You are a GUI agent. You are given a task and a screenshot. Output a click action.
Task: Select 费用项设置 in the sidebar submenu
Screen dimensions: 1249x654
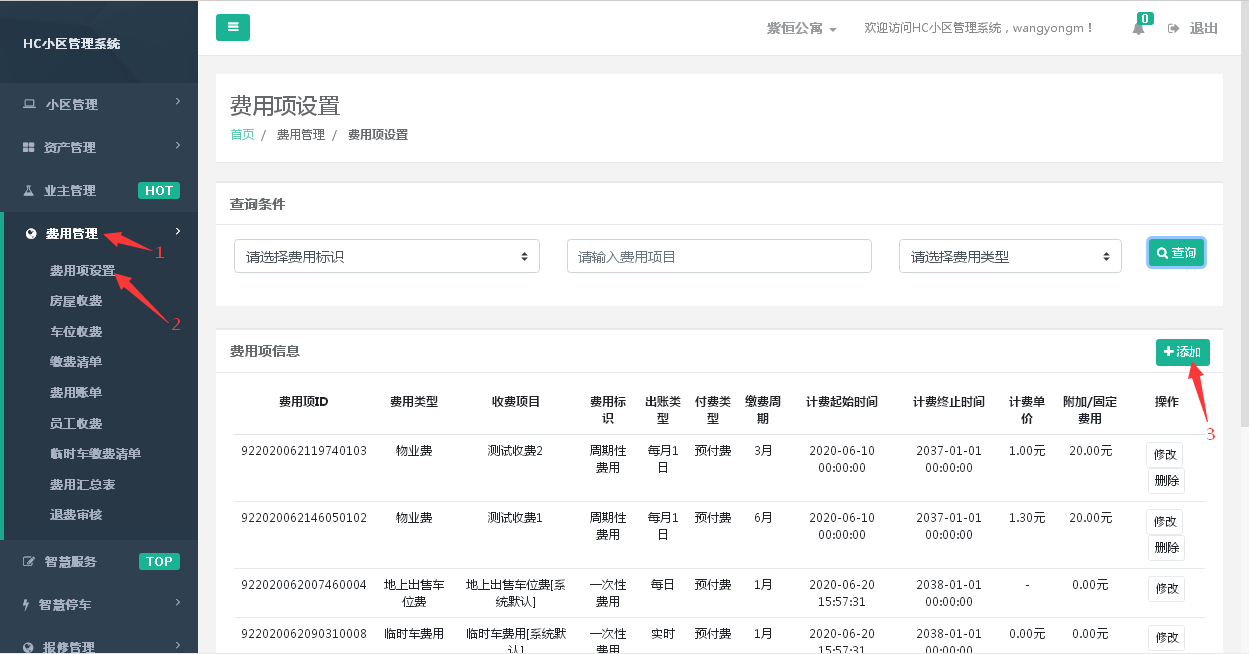pyautogui.click(x=82, y=270)
